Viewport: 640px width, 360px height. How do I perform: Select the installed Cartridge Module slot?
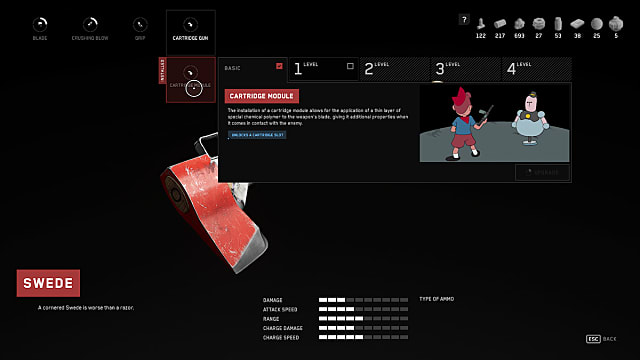tap(191, 80)
